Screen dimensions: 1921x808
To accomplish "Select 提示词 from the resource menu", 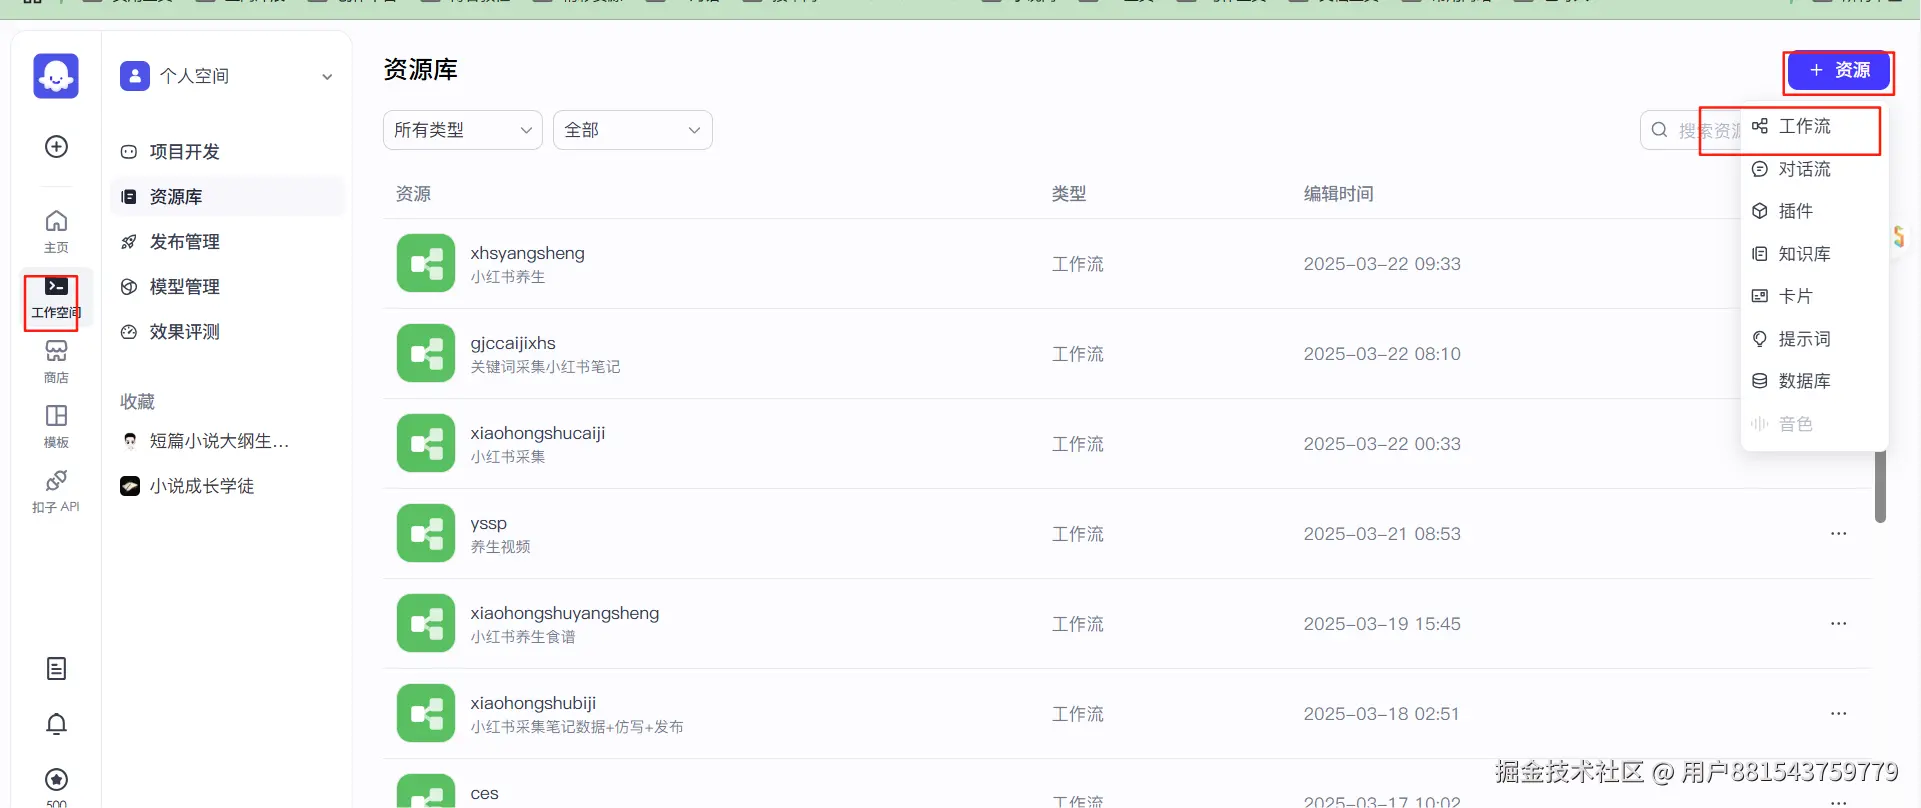I will click(x=1814, y=339).
